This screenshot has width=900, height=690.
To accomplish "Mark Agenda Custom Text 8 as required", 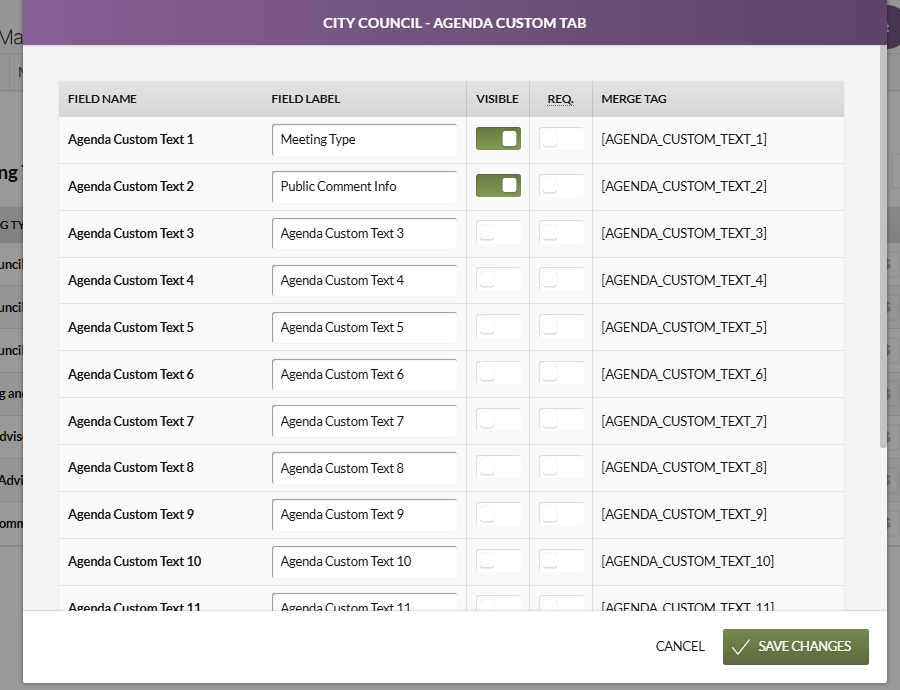I will point(561,468).
